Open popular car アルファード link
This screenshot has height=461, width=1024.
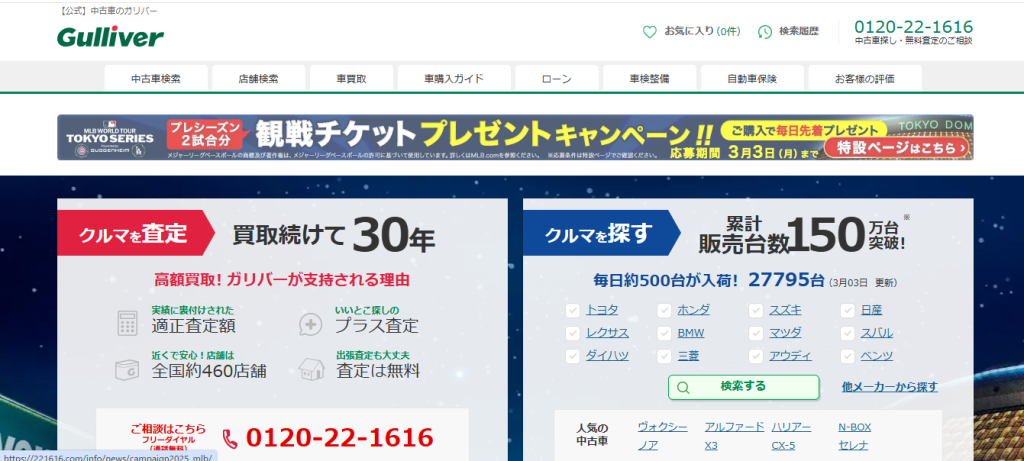[734, 428]
